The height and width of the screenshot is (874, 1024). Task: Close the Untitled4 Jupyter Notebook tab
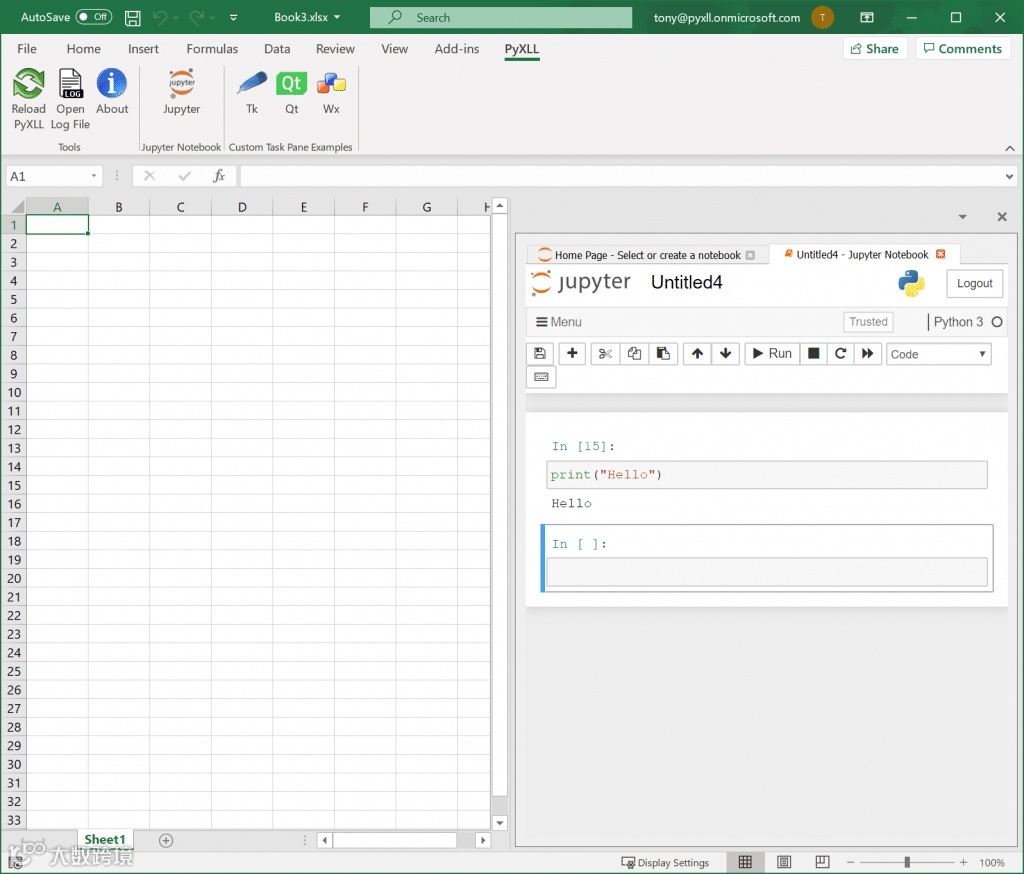click(x=940, y=254)
